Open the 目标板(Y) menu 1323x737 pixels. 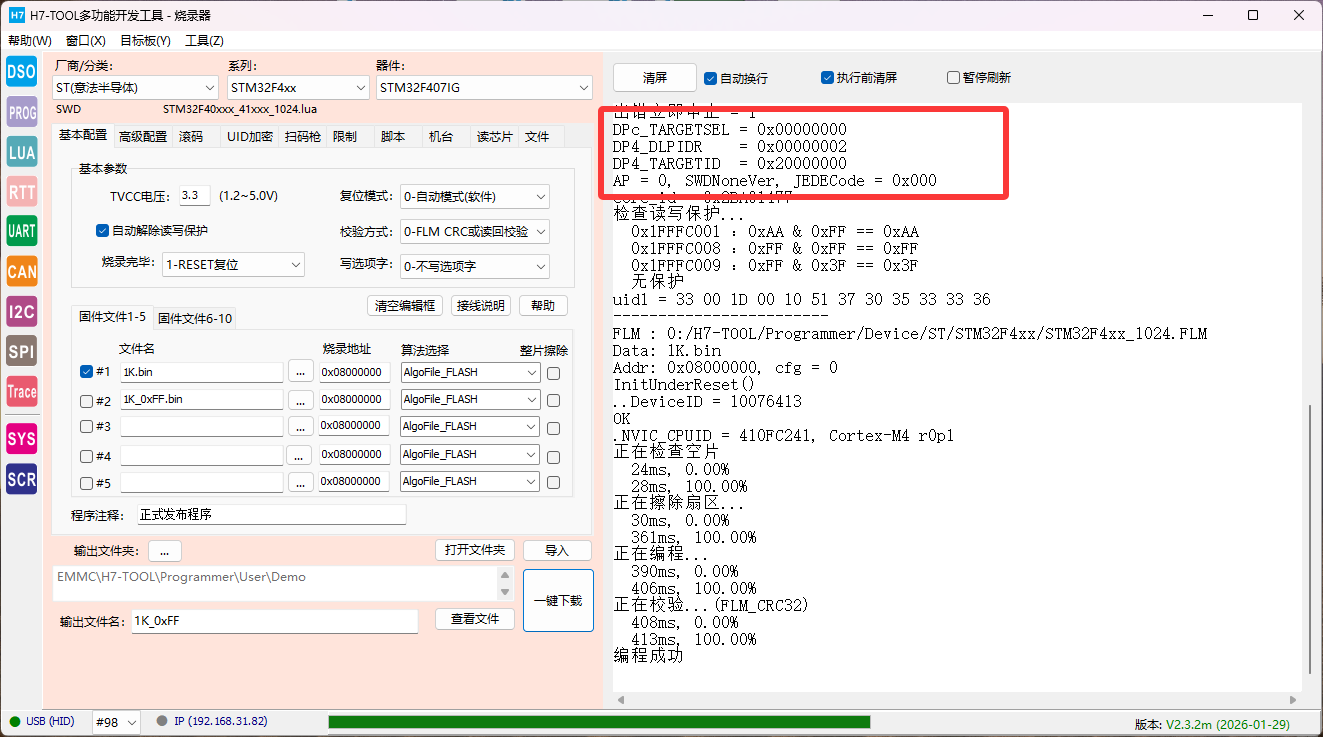click(x=145, y=41)
